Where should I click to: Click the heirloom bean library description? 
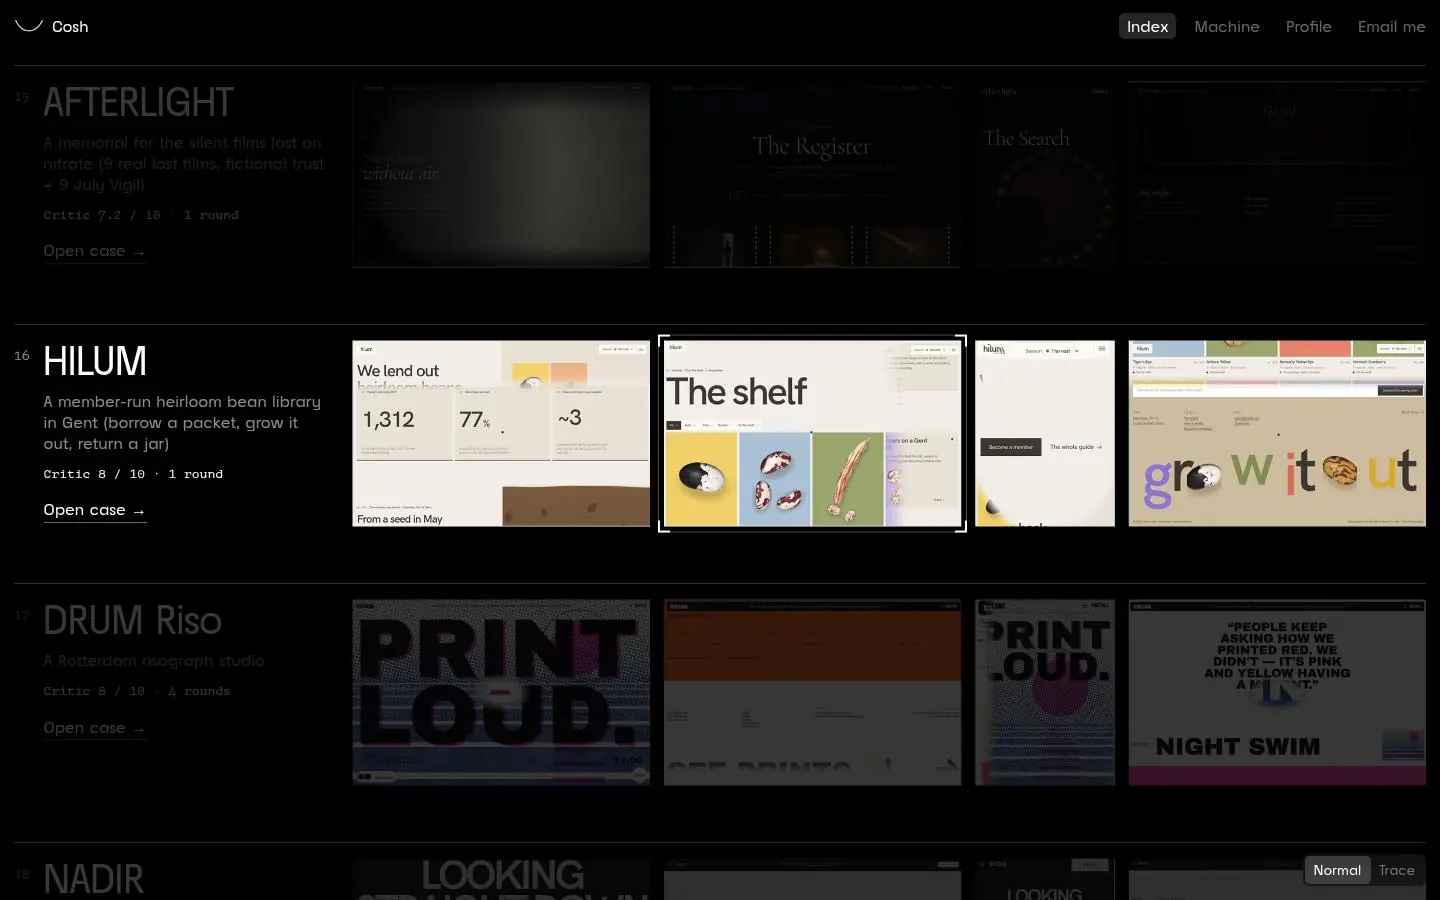(182, 423)
